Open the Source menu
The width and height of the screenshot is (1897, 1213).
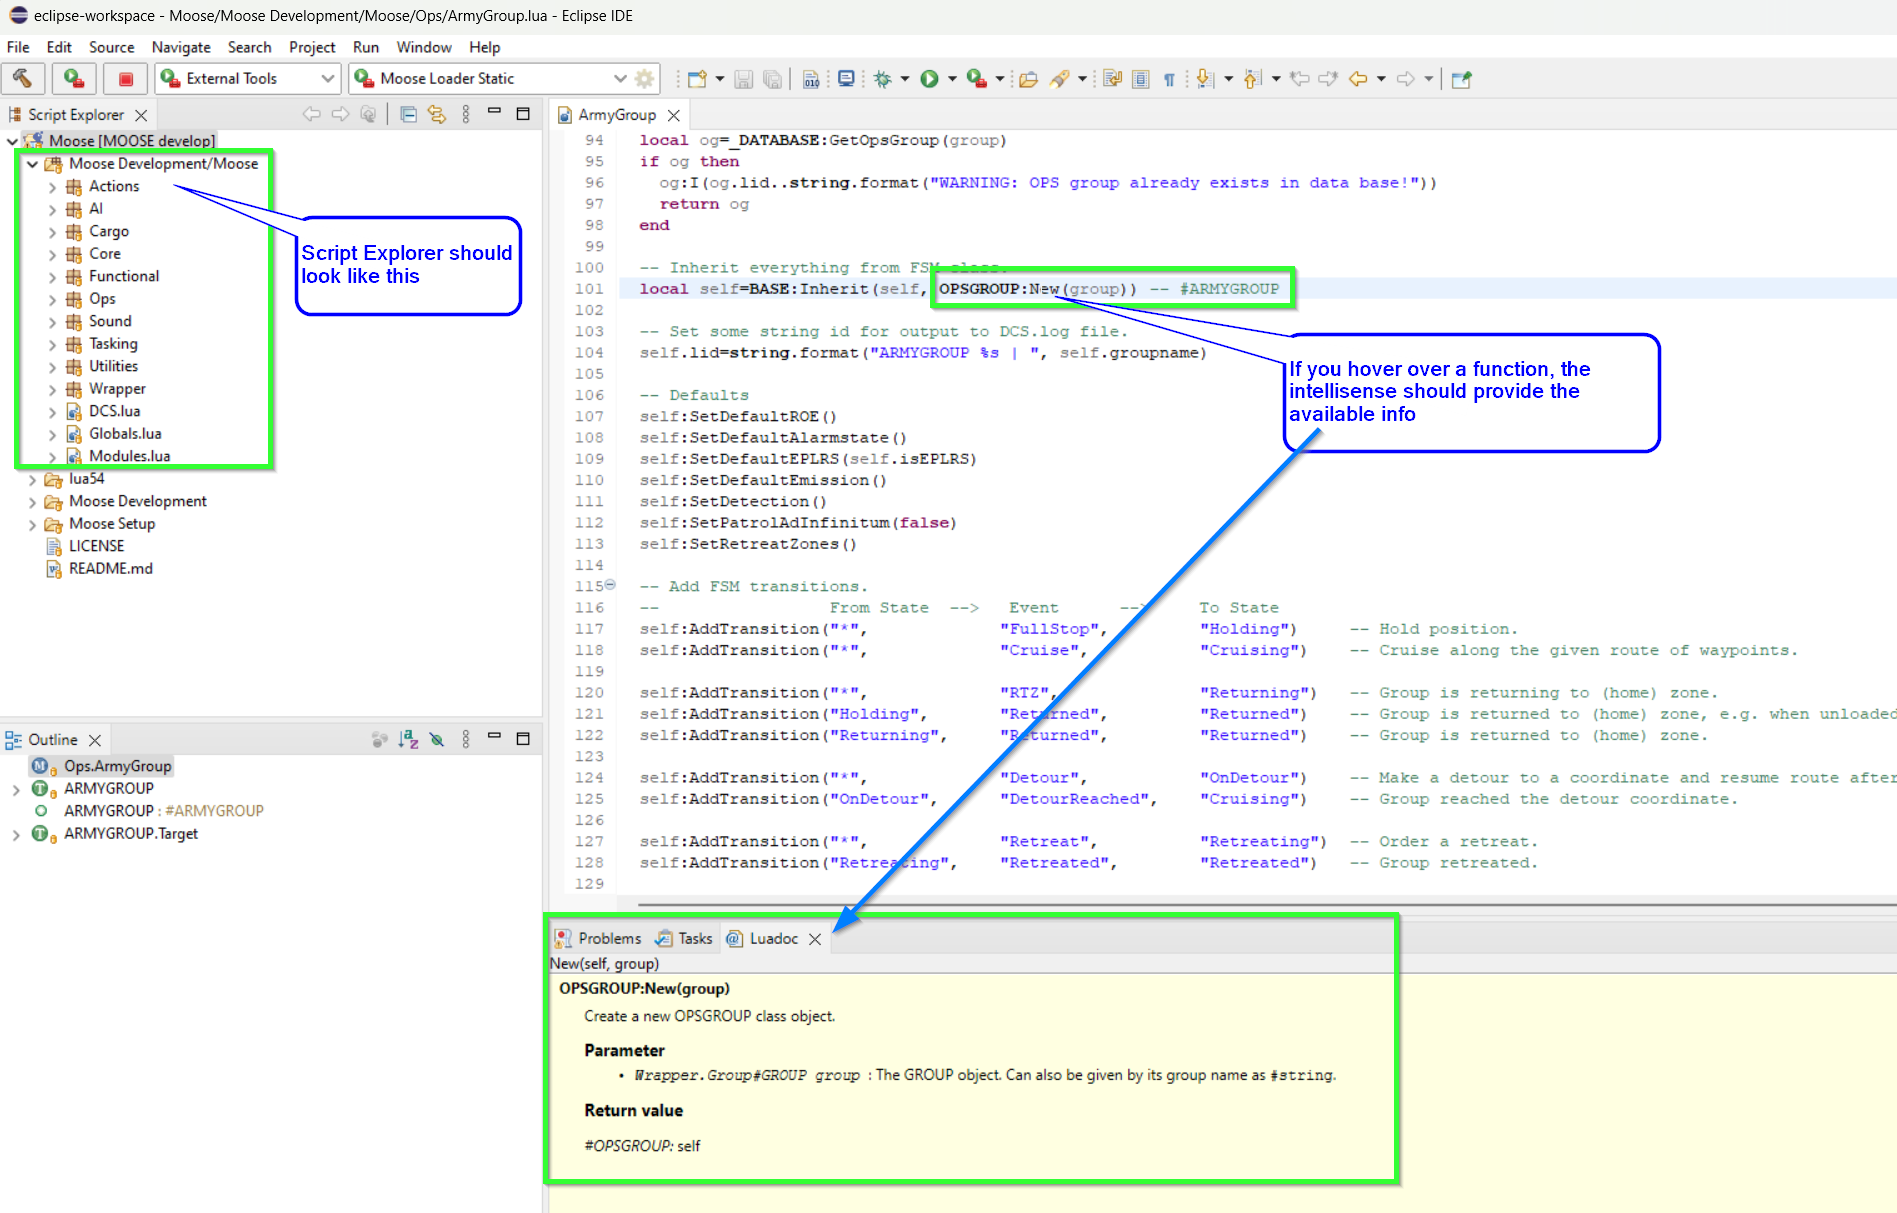pyautogui.click(x=111, y=47)
